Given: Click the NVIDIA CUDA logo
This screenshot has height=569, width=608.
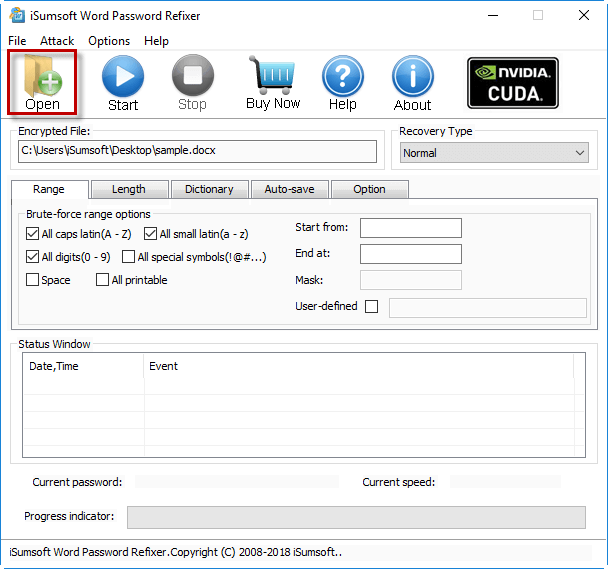Looking at the screenshot, I should pos(513,83).
